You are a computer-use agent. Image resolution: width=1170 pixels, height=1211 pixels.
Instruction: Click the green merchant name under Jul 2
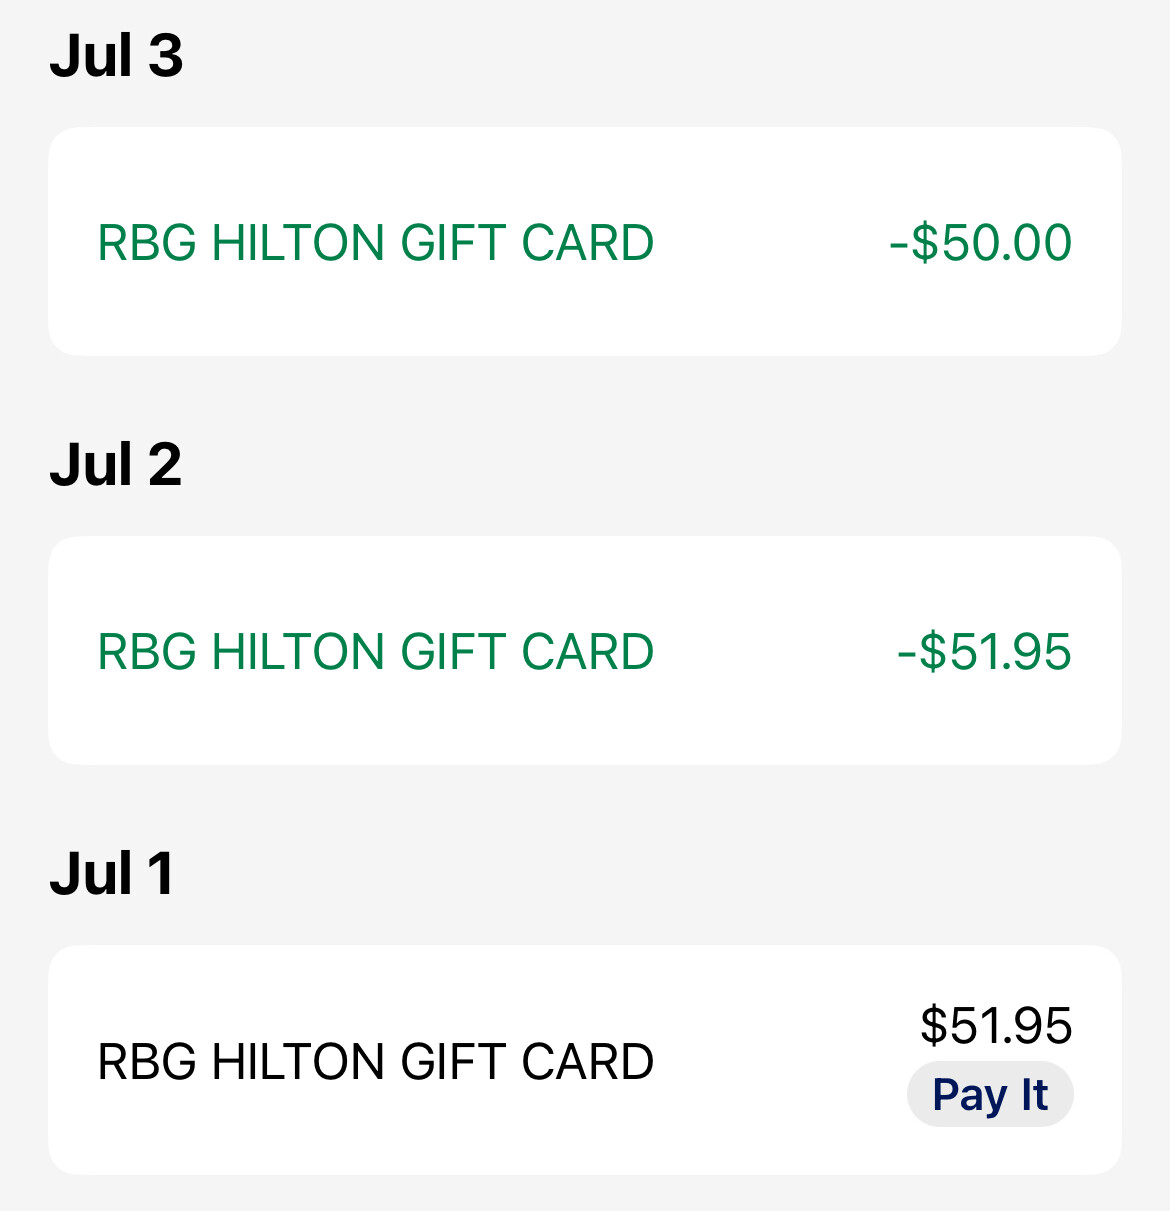pyautogui.click(x=375, y=651)
